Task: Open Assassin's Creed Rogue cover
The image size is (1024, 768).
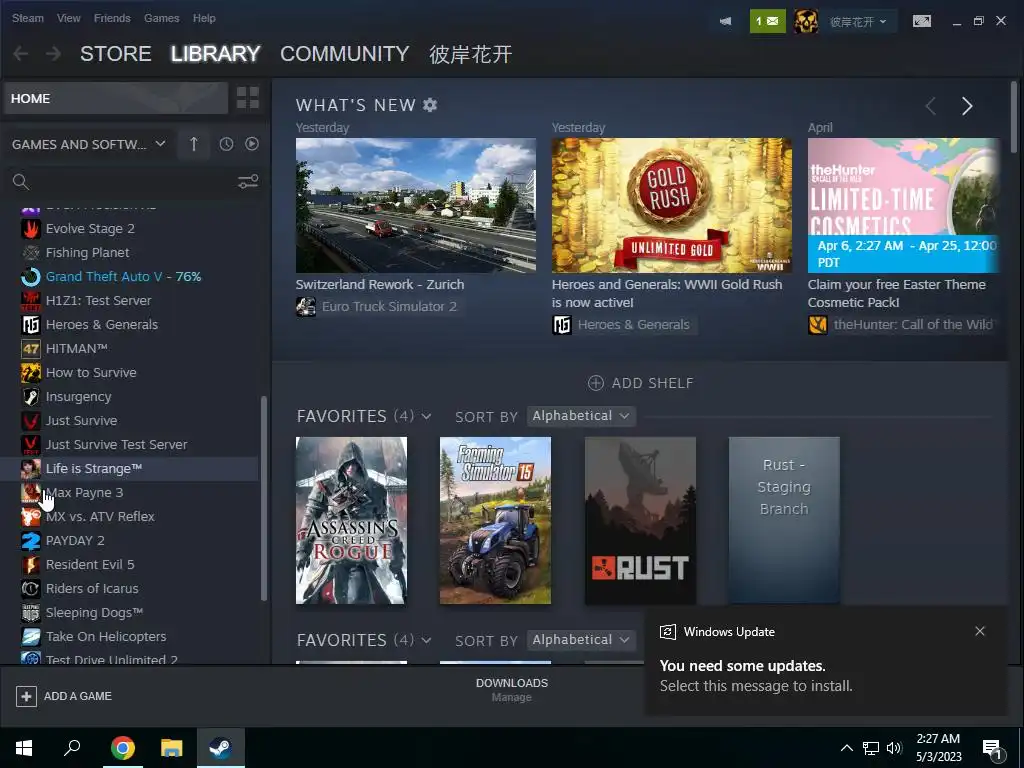Action: coord(351,520)
